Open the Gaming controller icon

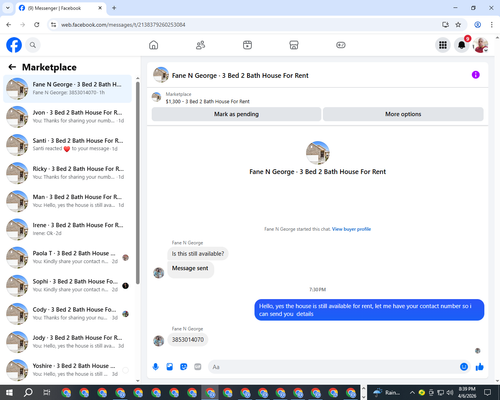341,45
